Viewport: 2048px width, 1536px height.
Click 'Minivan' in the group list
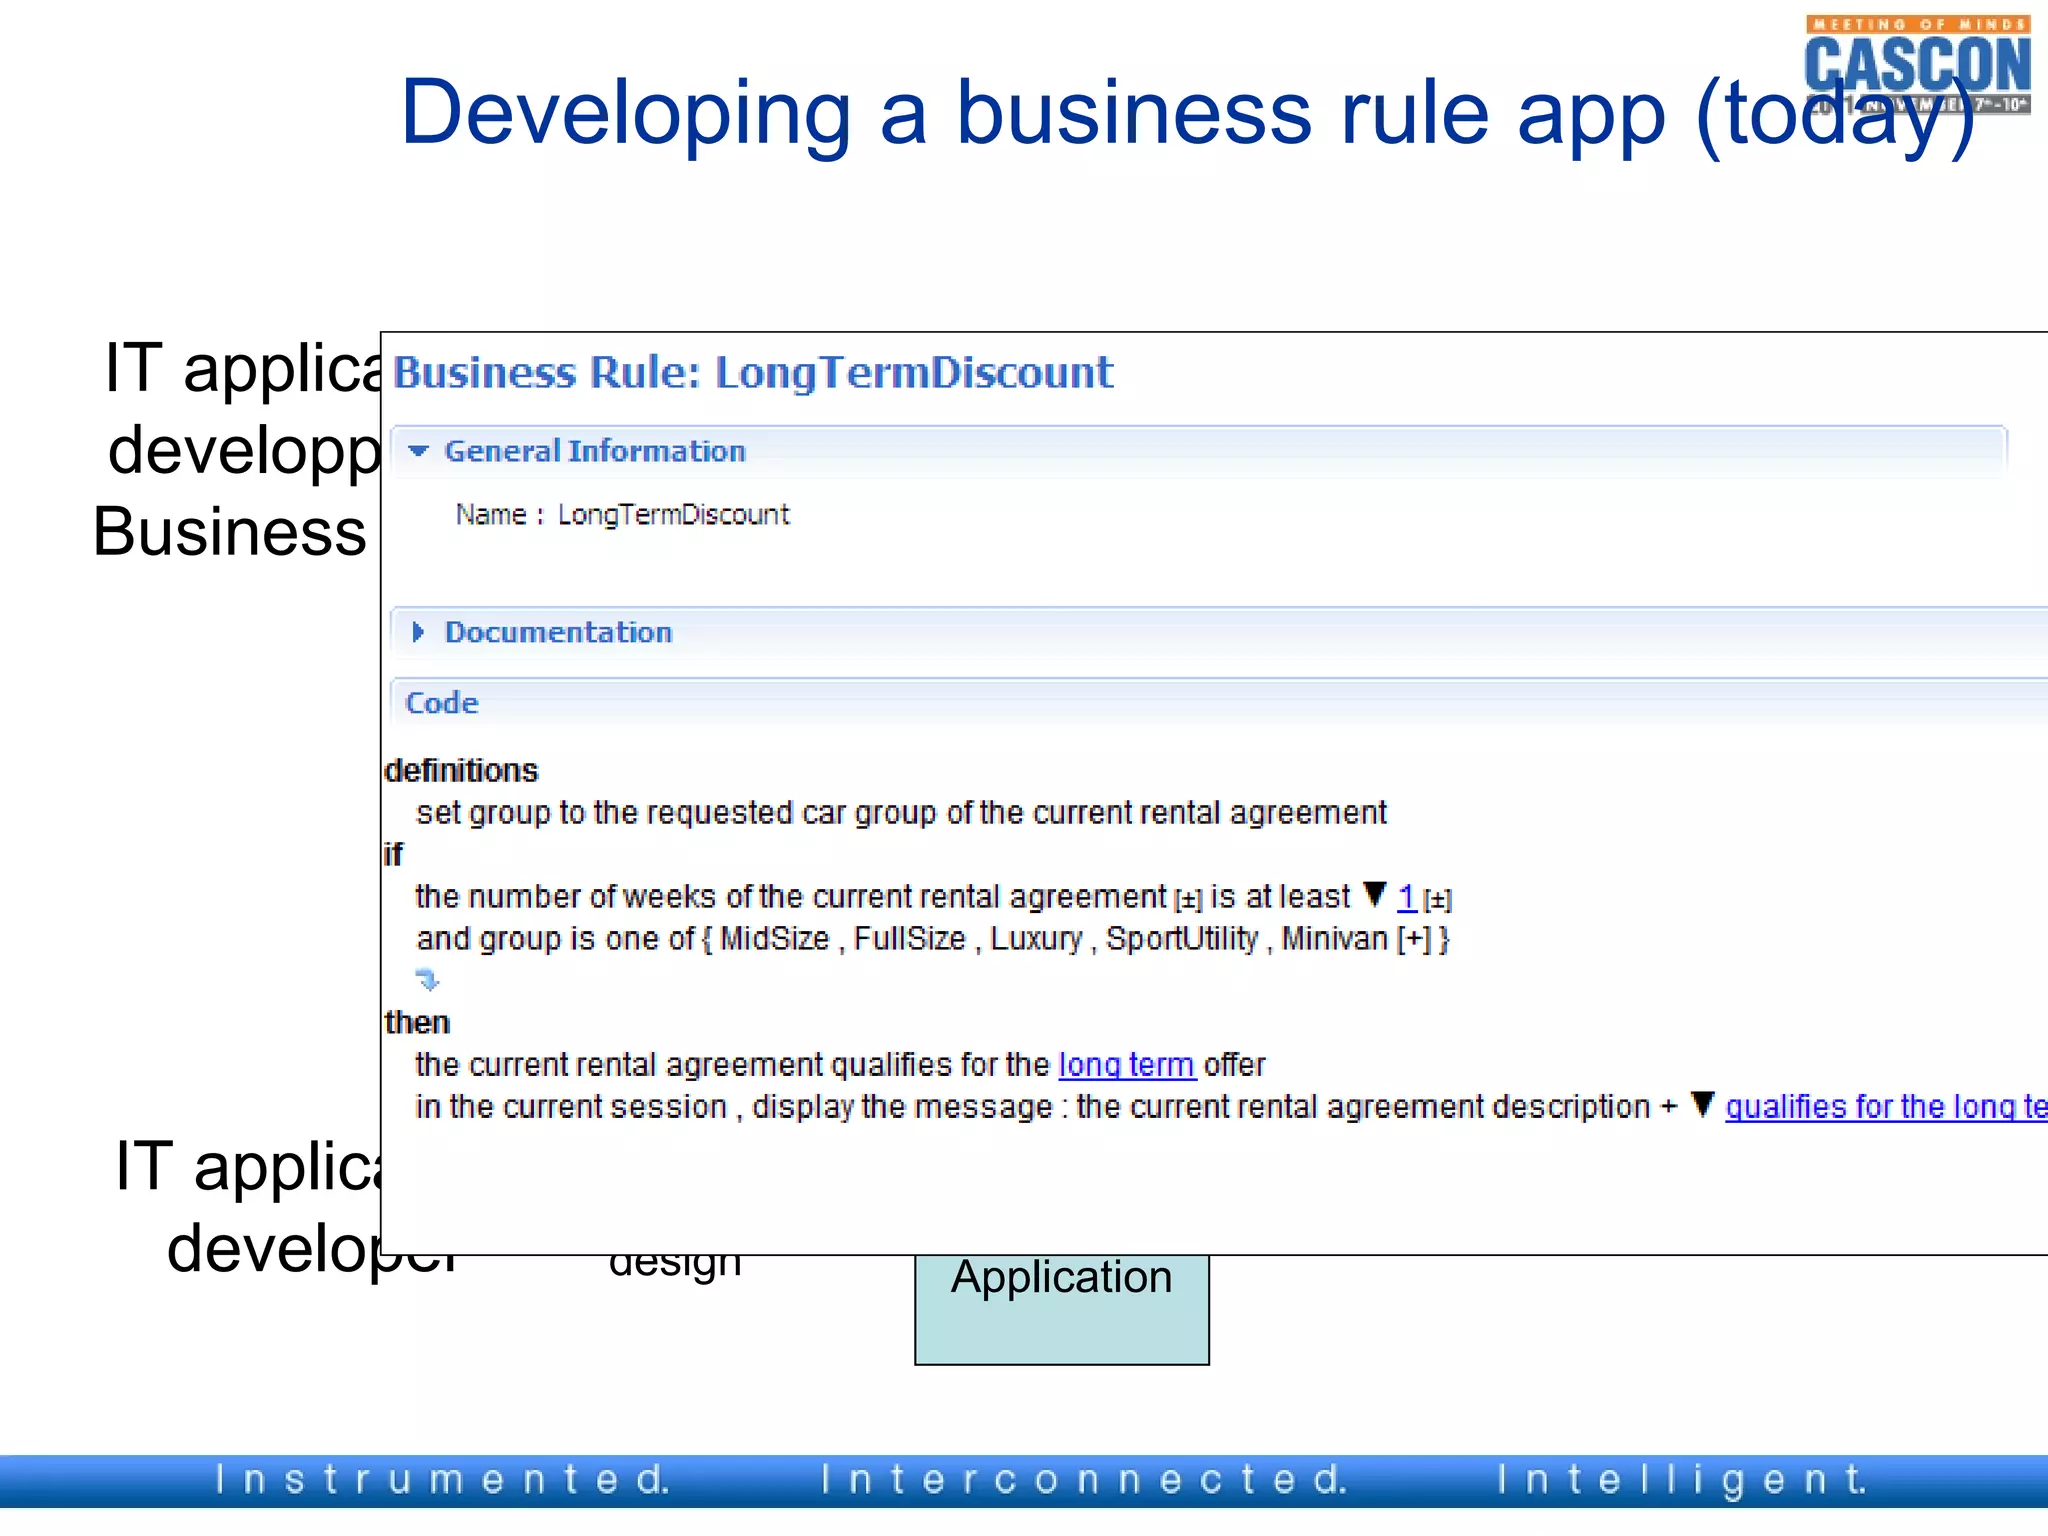tap(1334, 939)
